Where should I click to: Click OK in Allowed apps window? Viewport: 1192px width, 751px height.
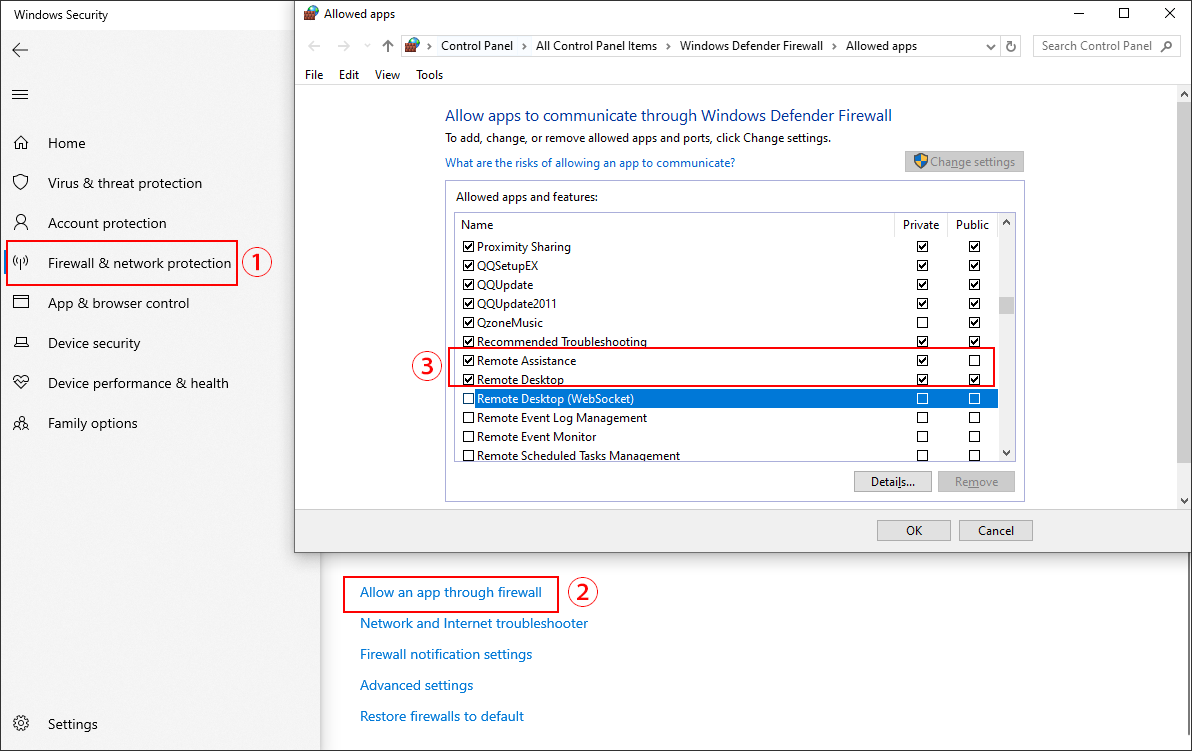[x=914, y=531]
